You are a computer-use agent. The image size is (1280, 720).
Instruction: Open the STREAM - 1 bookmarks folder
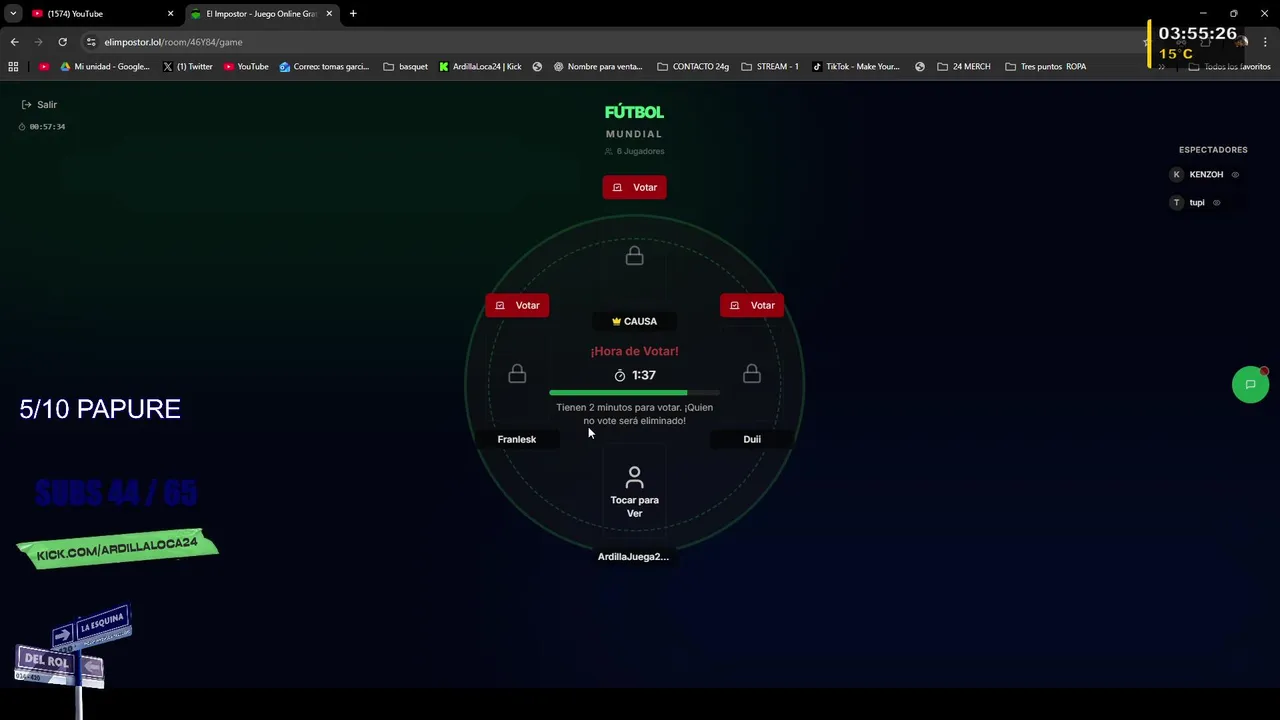coord(770,67)
